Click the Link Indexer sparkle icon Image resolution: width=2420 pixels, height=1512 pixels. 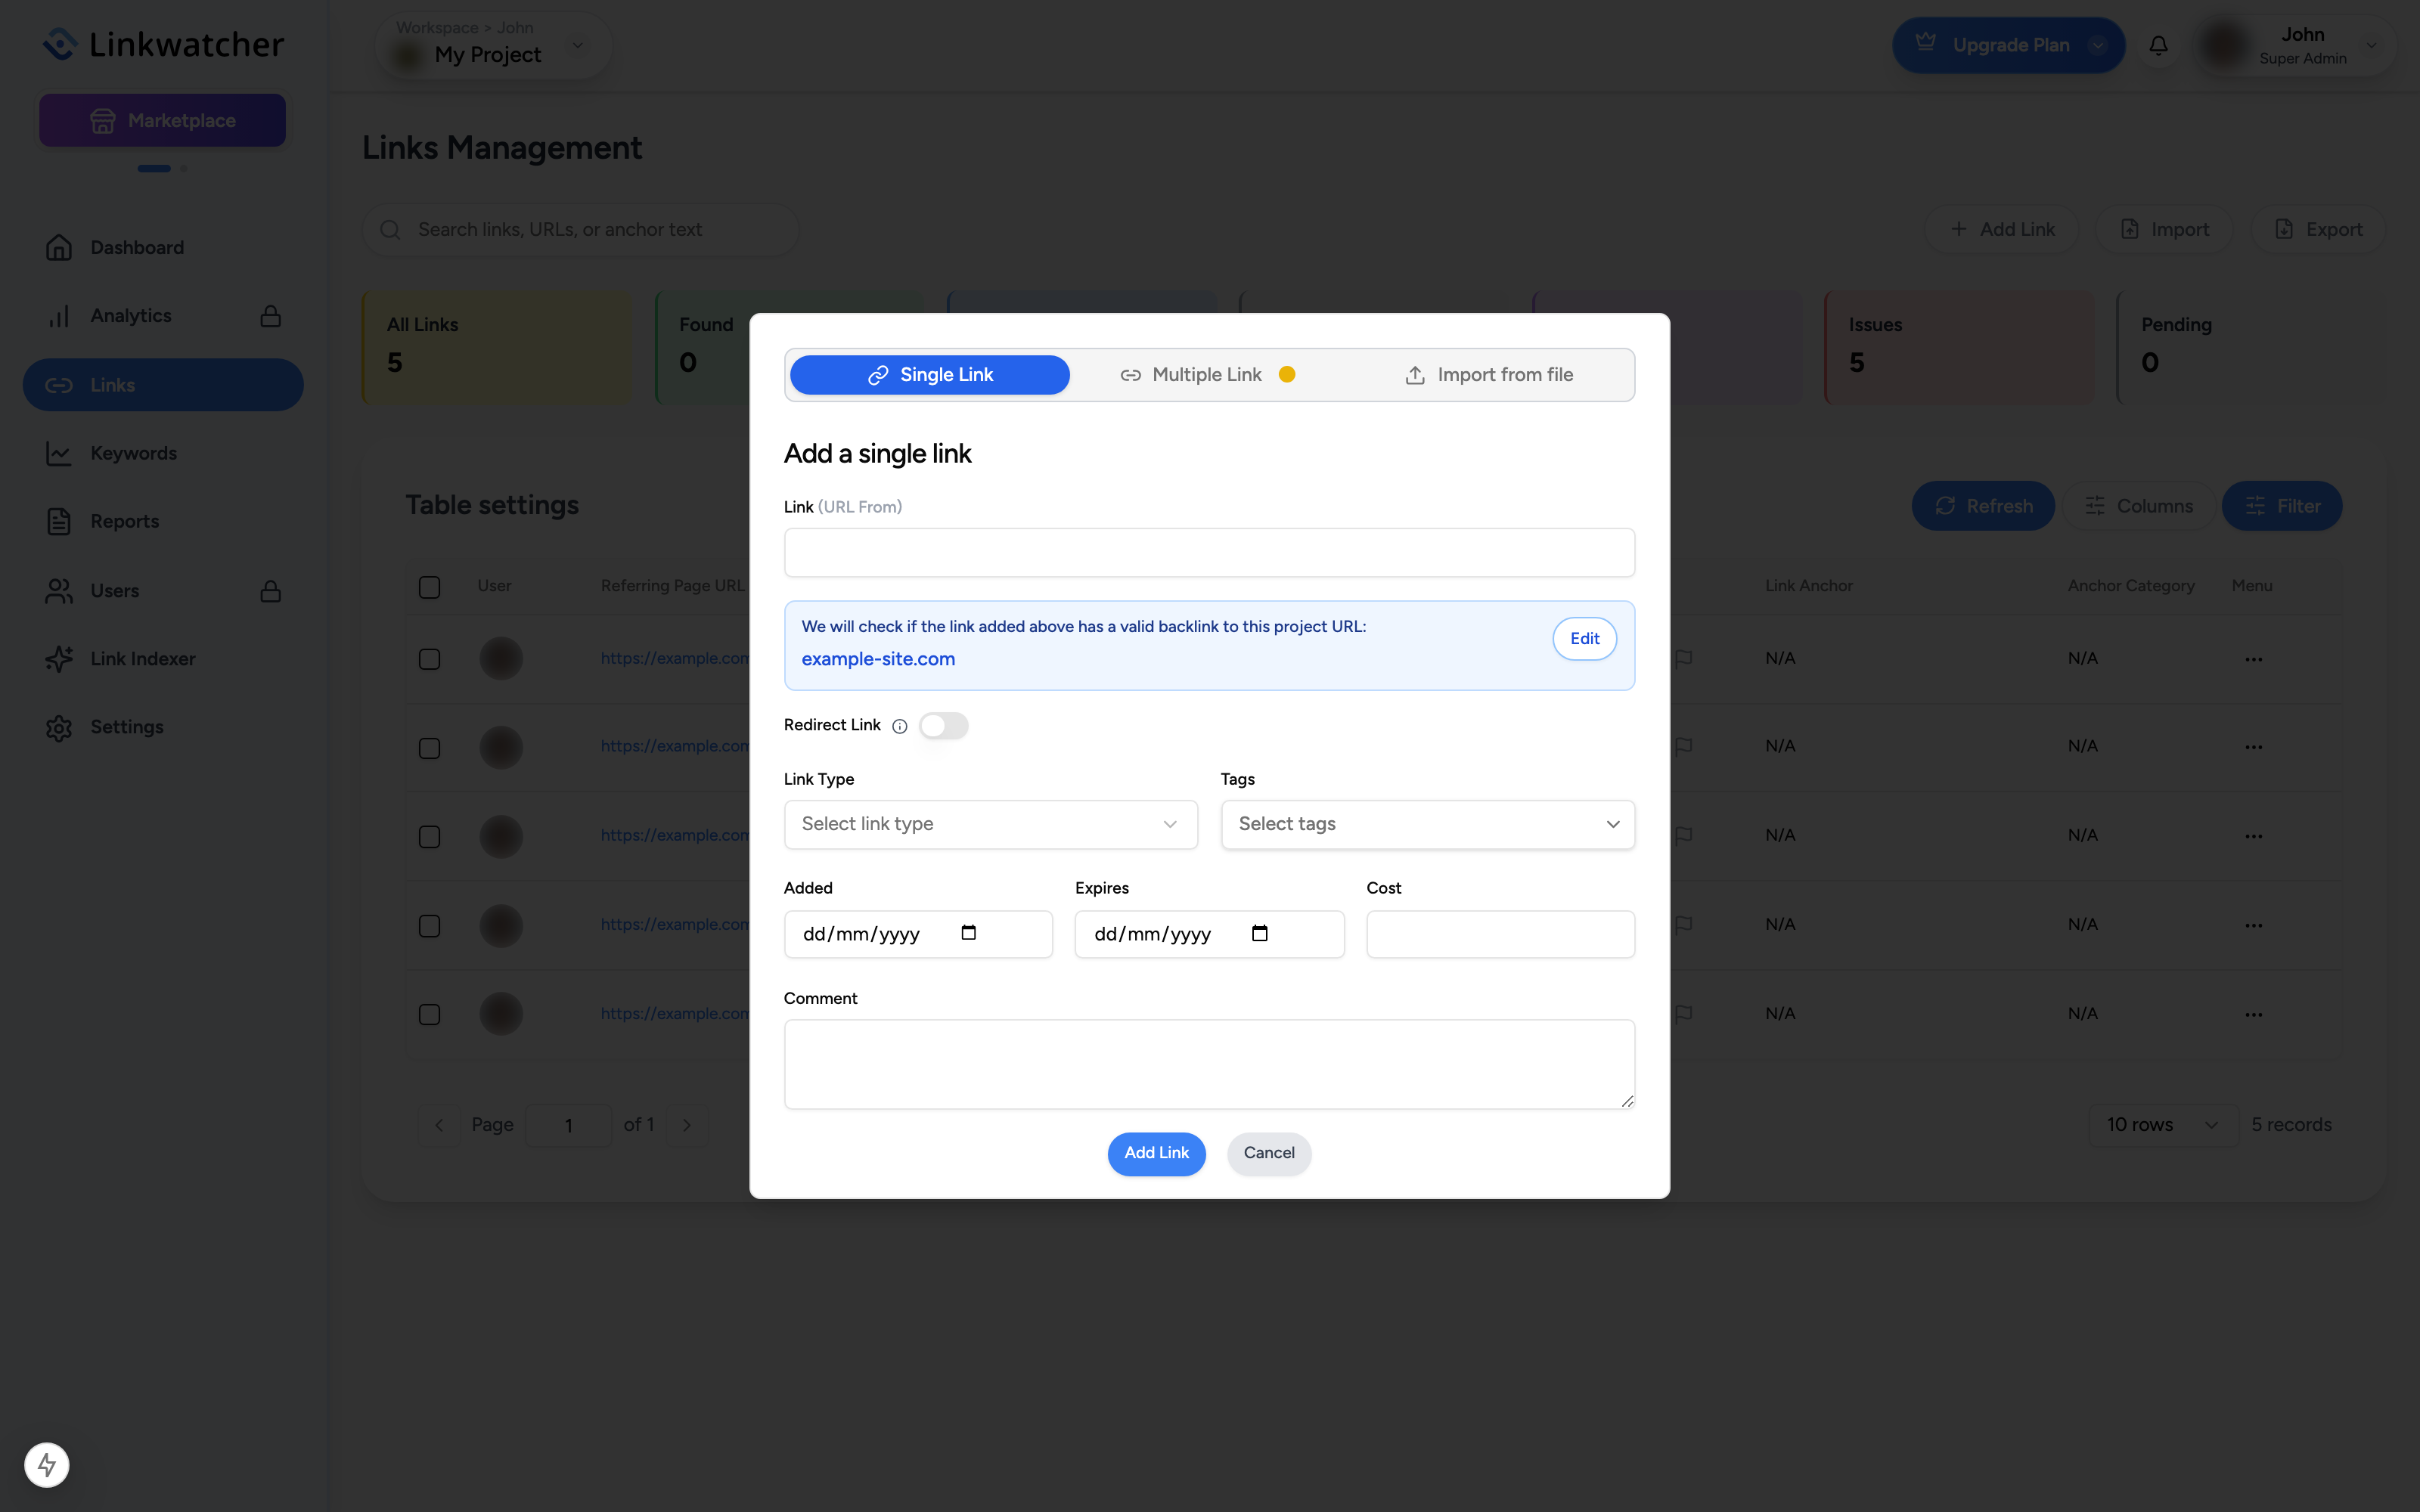click(x=59, y=659)
